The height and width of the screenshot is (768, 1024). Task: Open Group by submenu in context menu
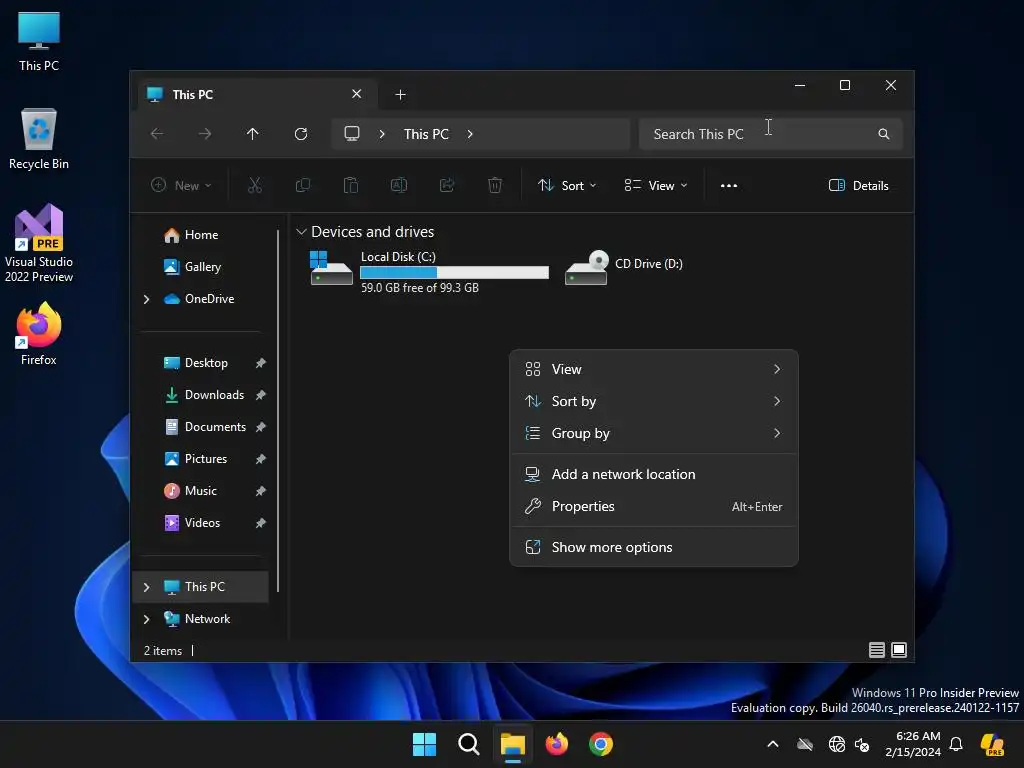pyautogui.click(x=654, y=433)
